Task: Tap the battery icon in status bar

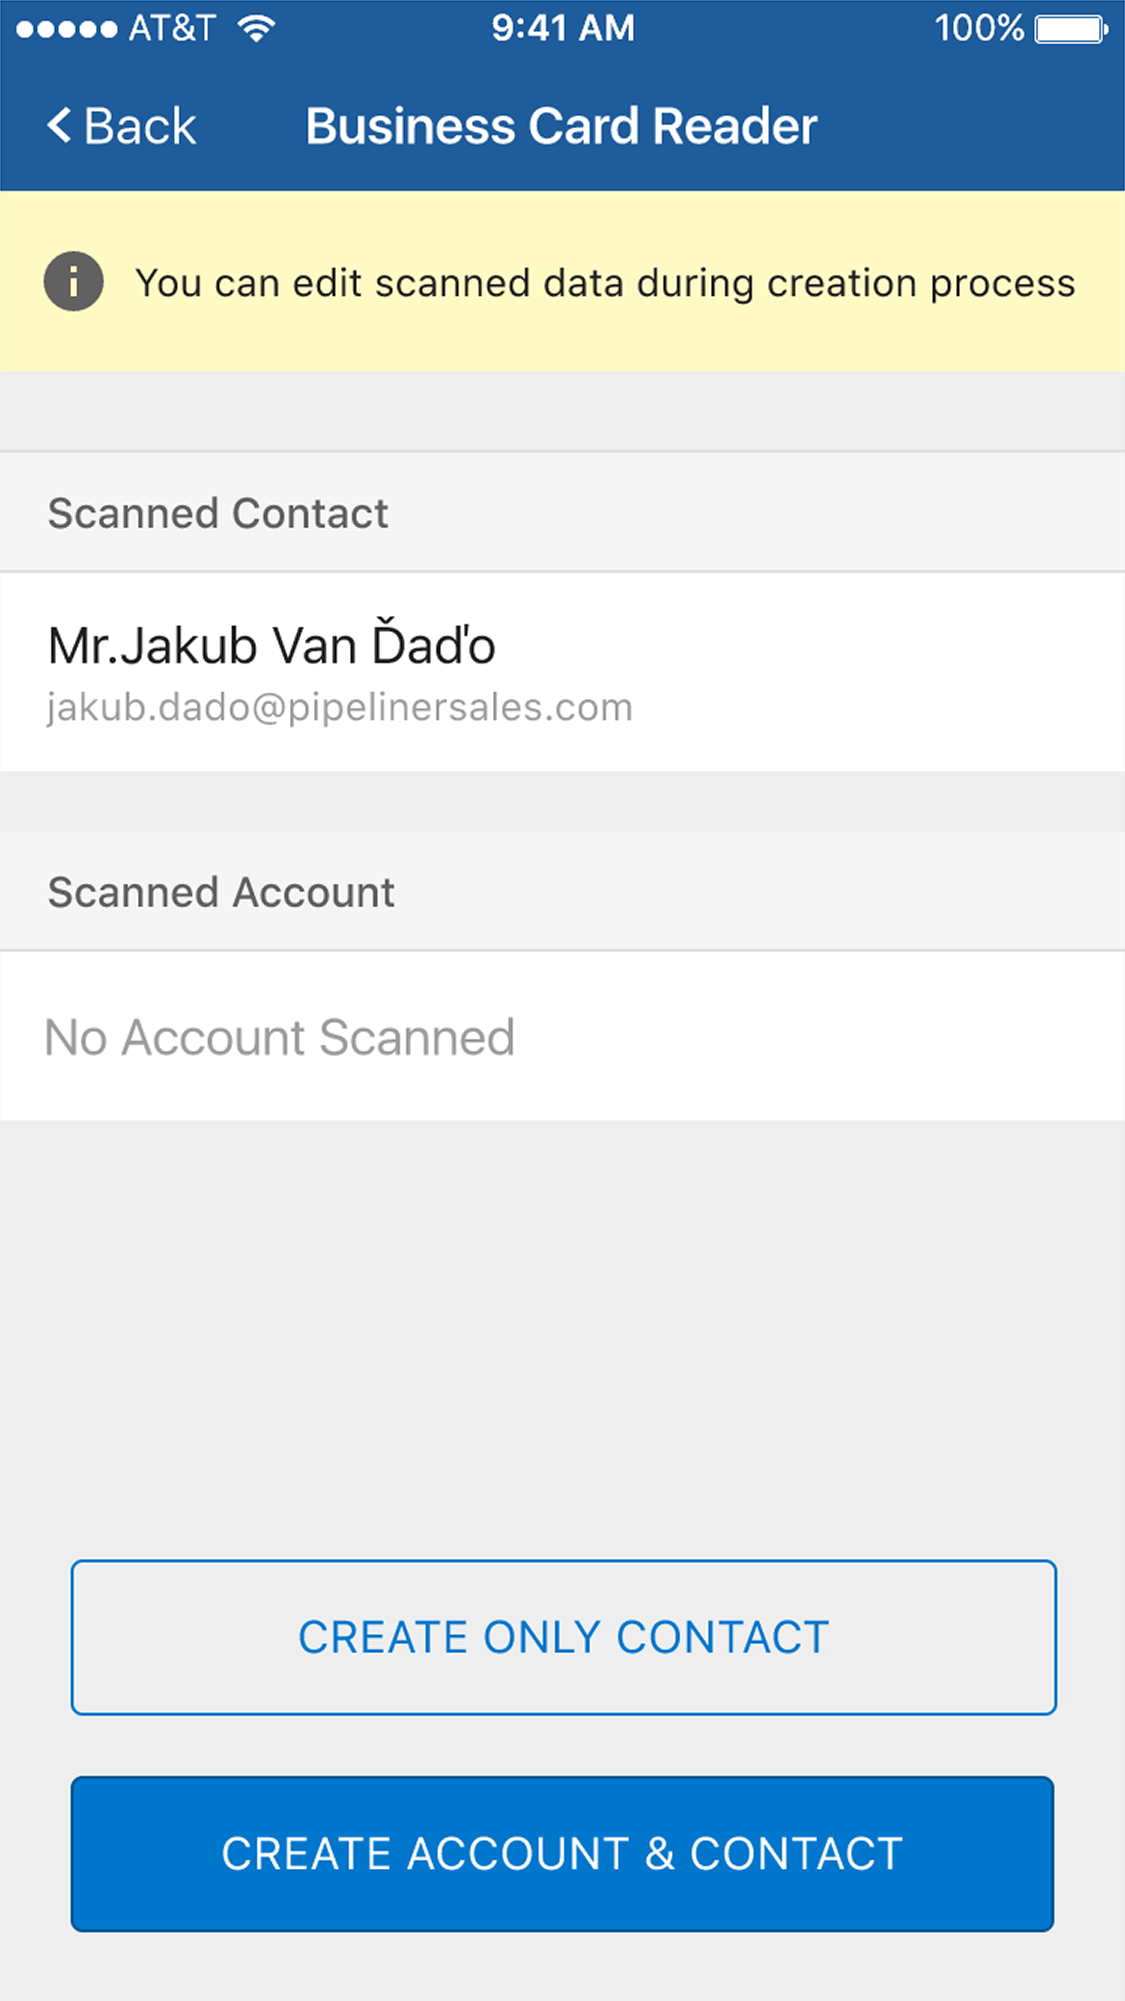Action: (x=1070, y=28)
